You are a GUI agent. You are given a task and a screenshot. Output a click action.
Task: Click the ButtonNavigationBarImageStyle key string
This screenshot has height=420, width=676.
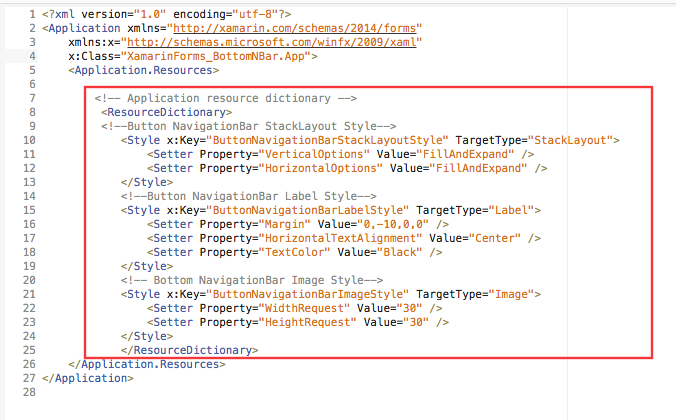tap(304, 294)
